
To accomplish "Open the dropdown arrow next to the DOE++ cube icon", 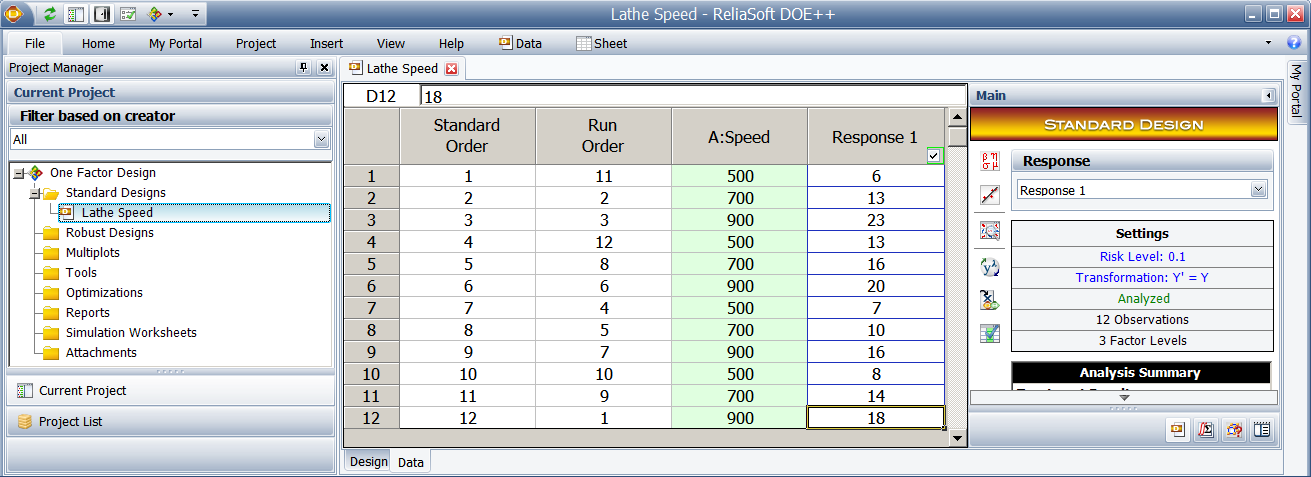I will point(170,15).
